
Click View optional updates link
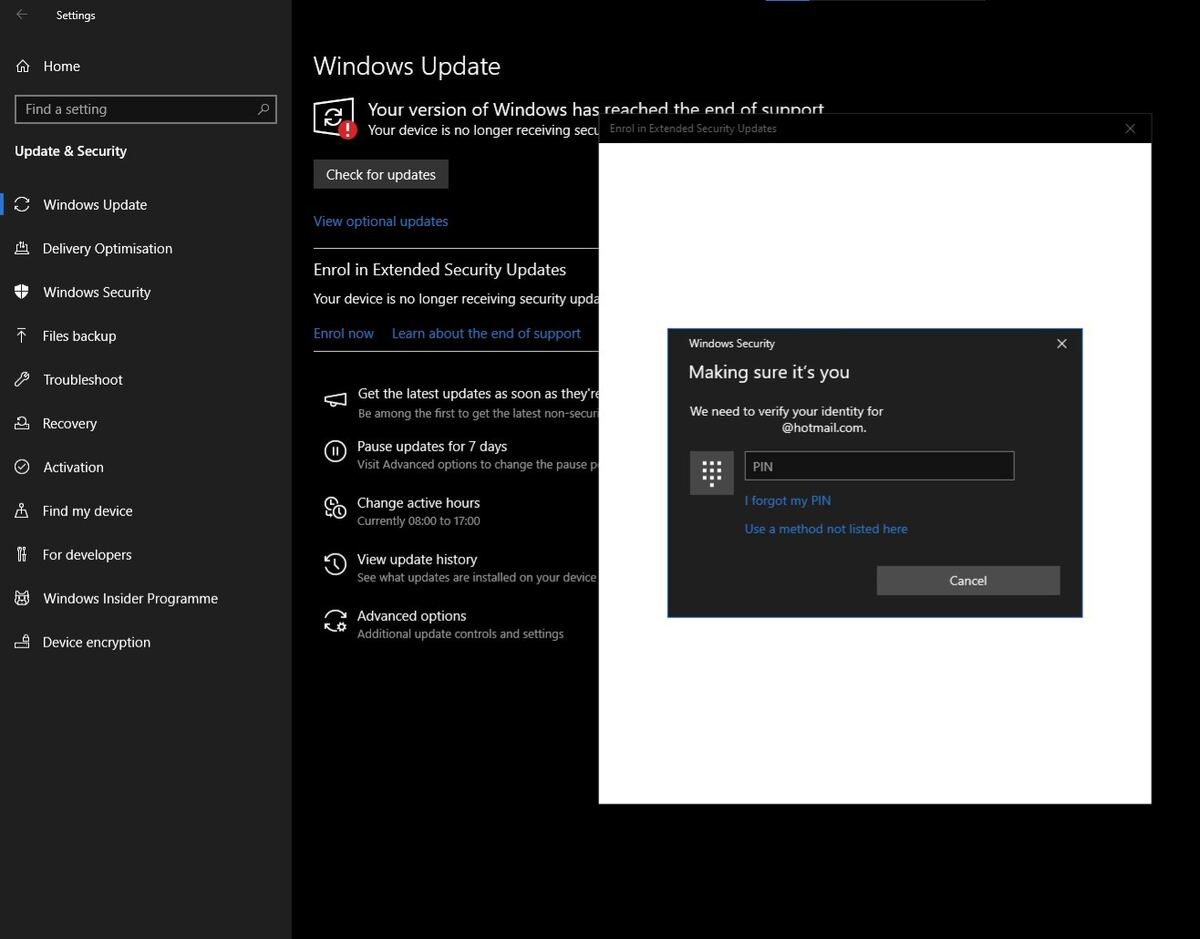[381, 221]
